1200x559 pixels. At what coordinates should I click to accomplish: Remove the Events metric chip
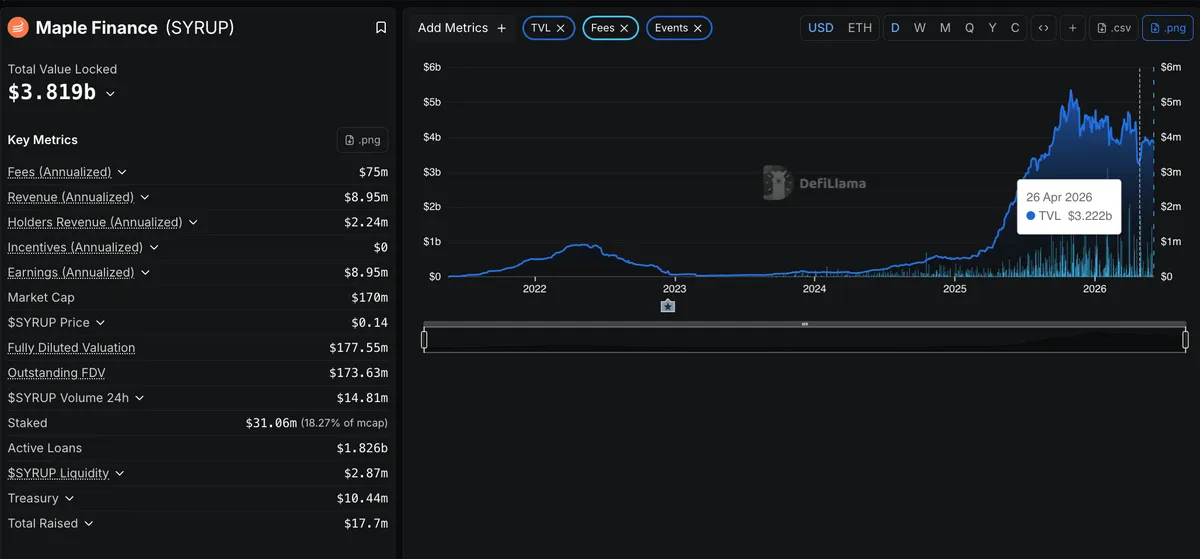(x=698, y=28)
